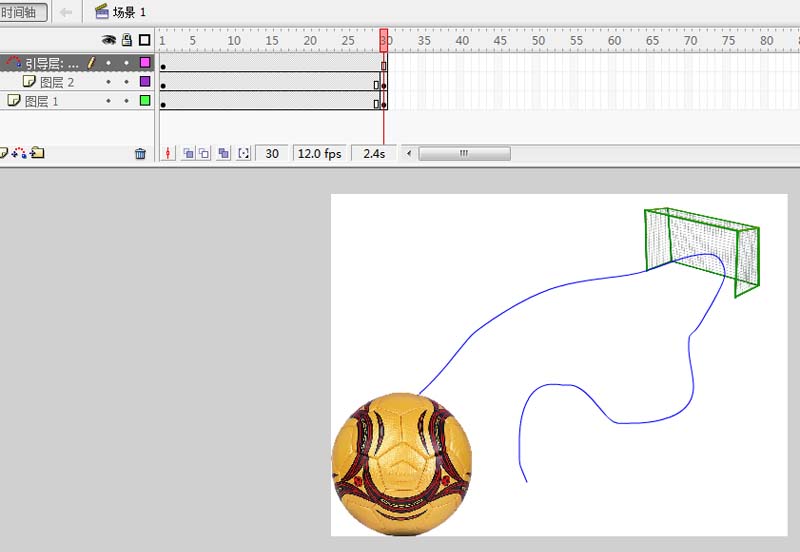This screenshot has height=552, width=800.
Task: Click the page icon of 图层 1
Action: click(14, 100)
